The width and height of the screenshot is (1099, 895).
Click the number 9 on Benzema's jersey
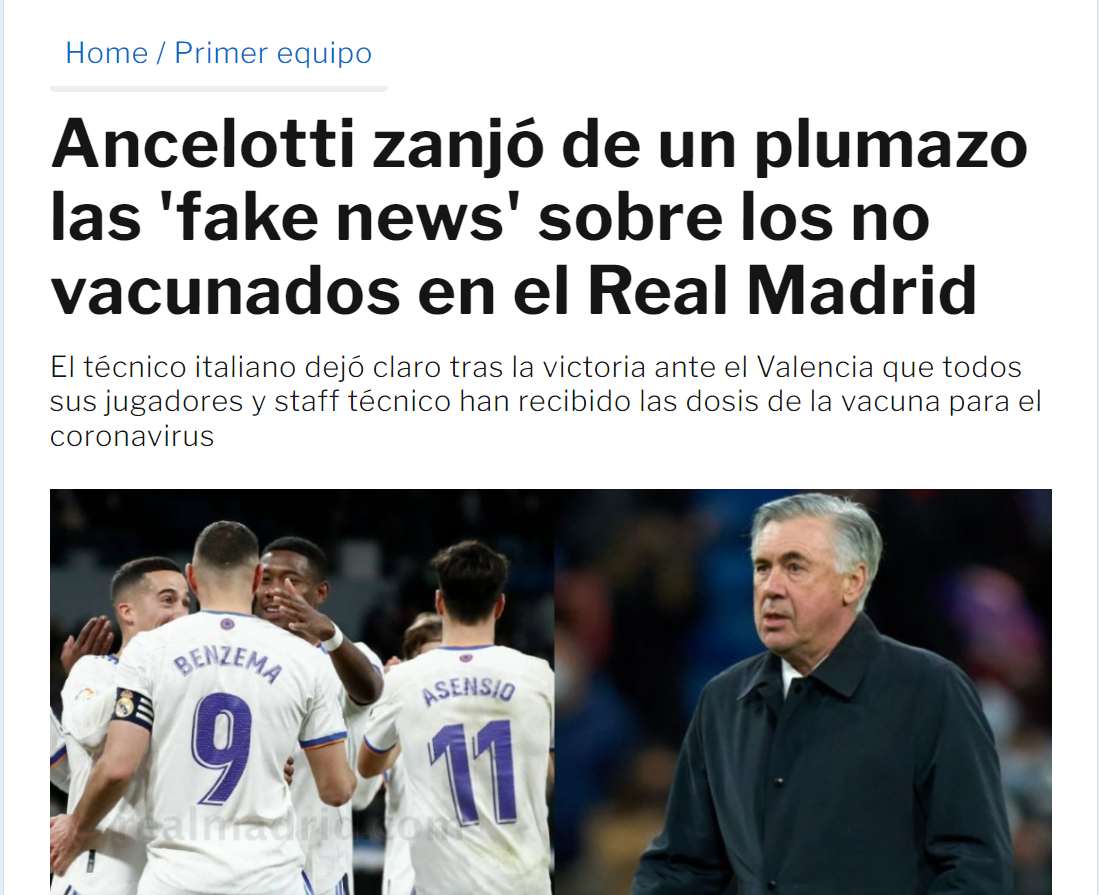coord(222,747)
